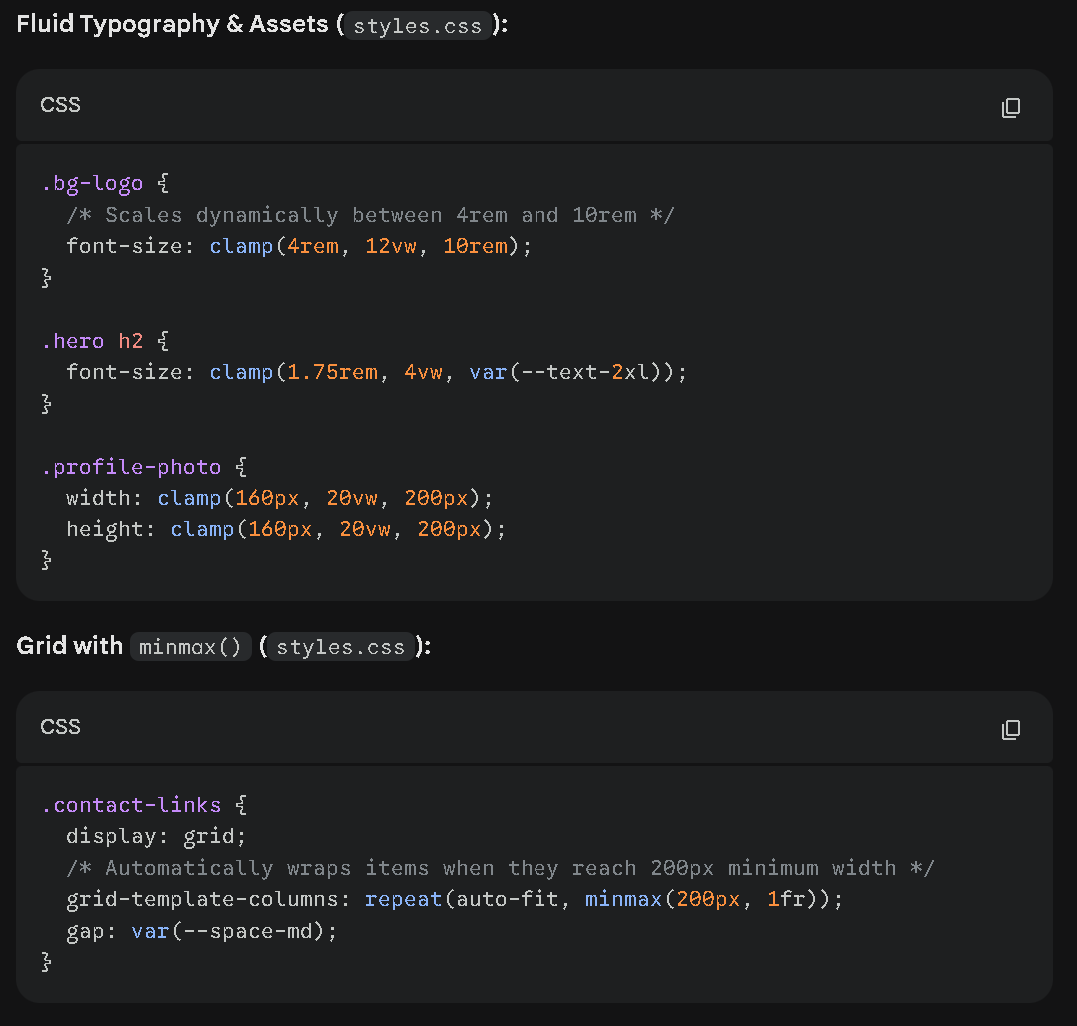Click the Fluid Typography & Assets heading

click(172, 23)
